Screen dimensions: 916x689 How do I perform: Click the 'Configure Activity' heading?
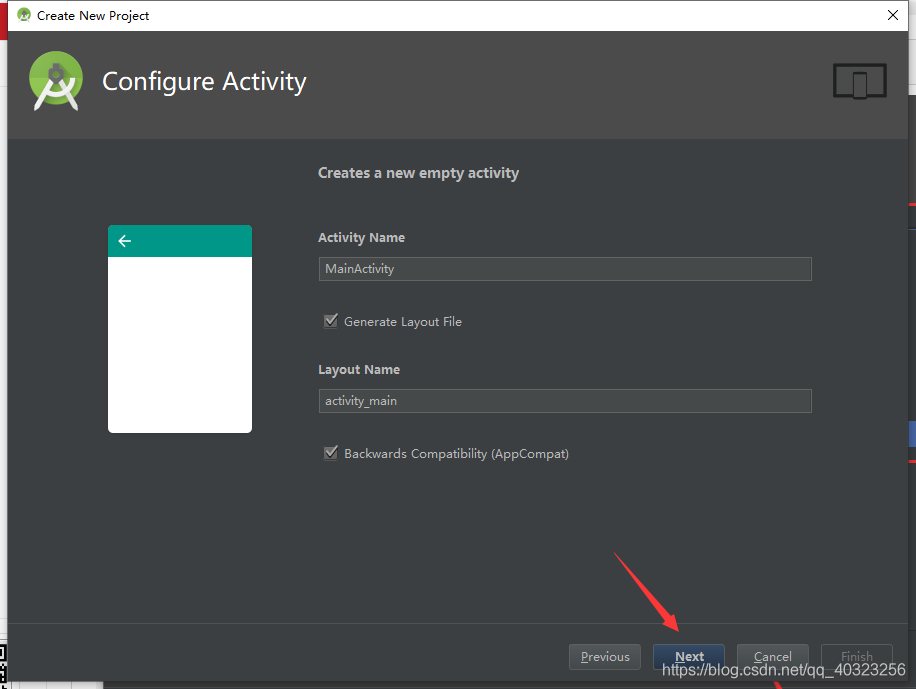(204, 81)
